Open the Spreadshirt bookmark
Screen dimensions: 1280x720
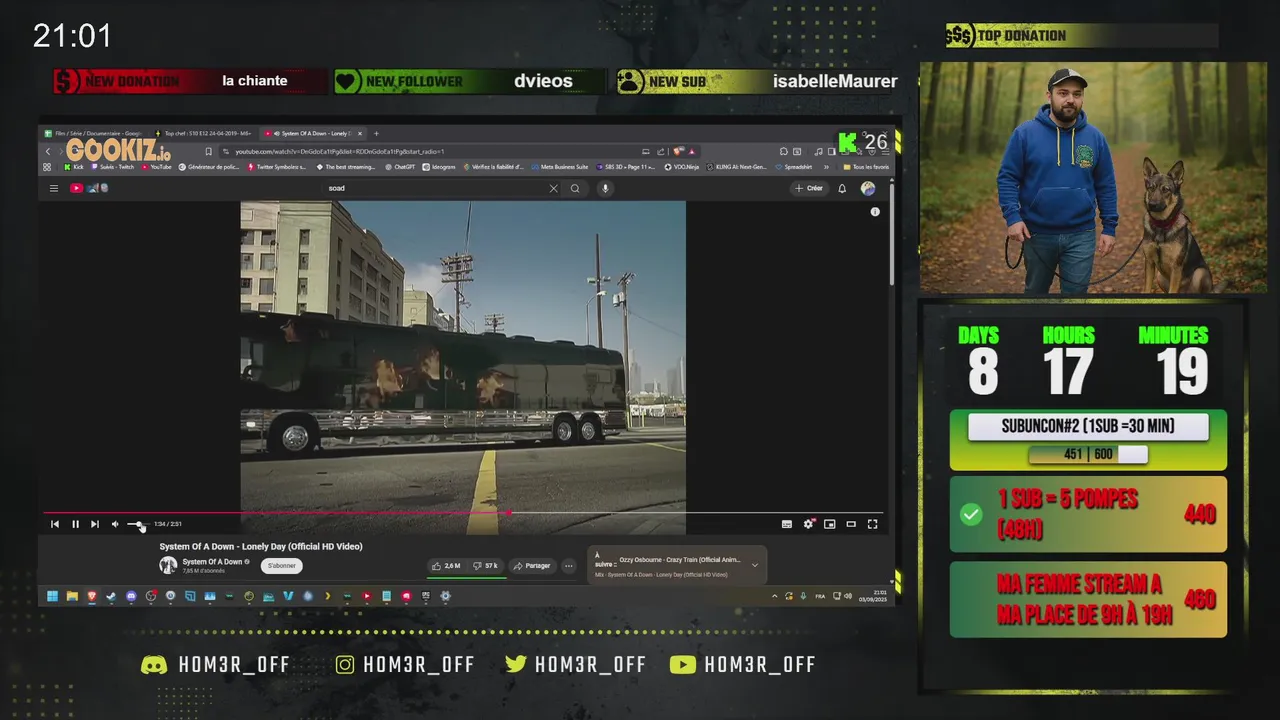[x=793, y=167]
